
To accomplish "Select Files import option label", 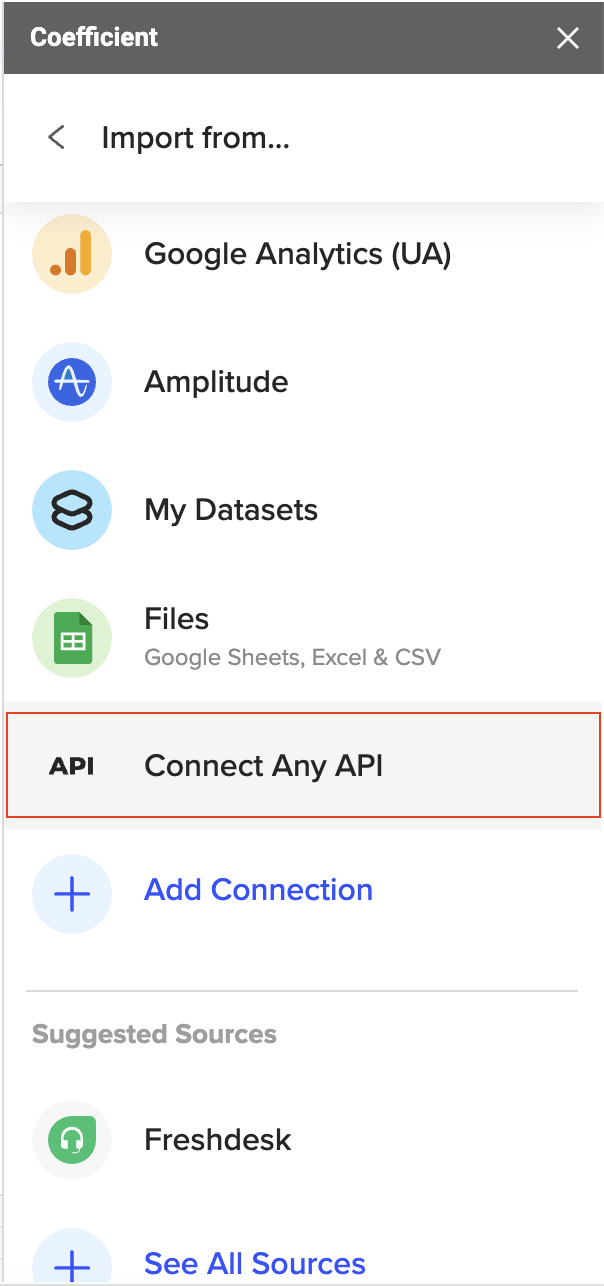I will click(177, 619).
